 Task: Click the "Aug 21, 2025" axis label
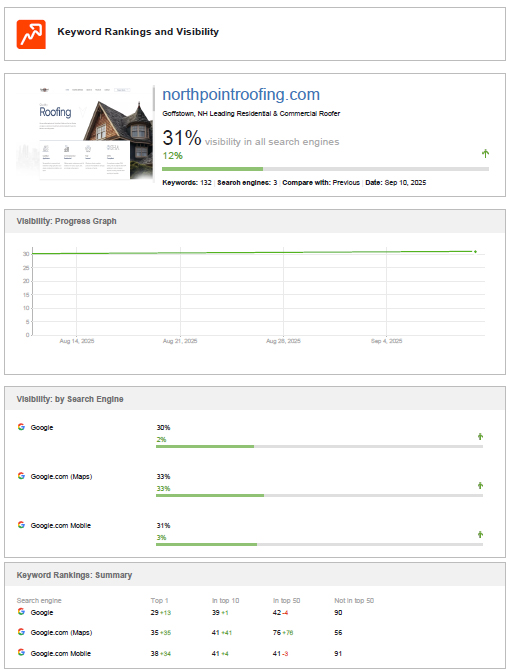click(x=180, y=341)
